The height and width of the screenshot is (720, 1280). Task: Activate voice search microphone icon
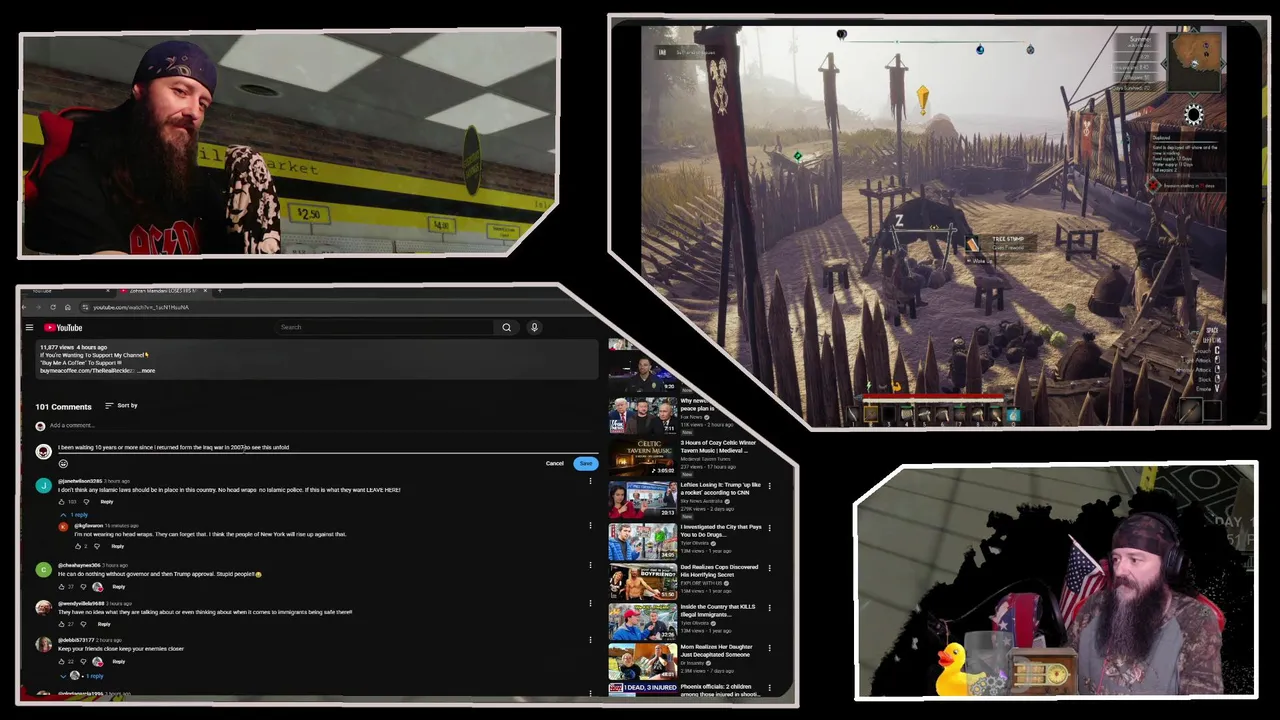tap(534, 327)
